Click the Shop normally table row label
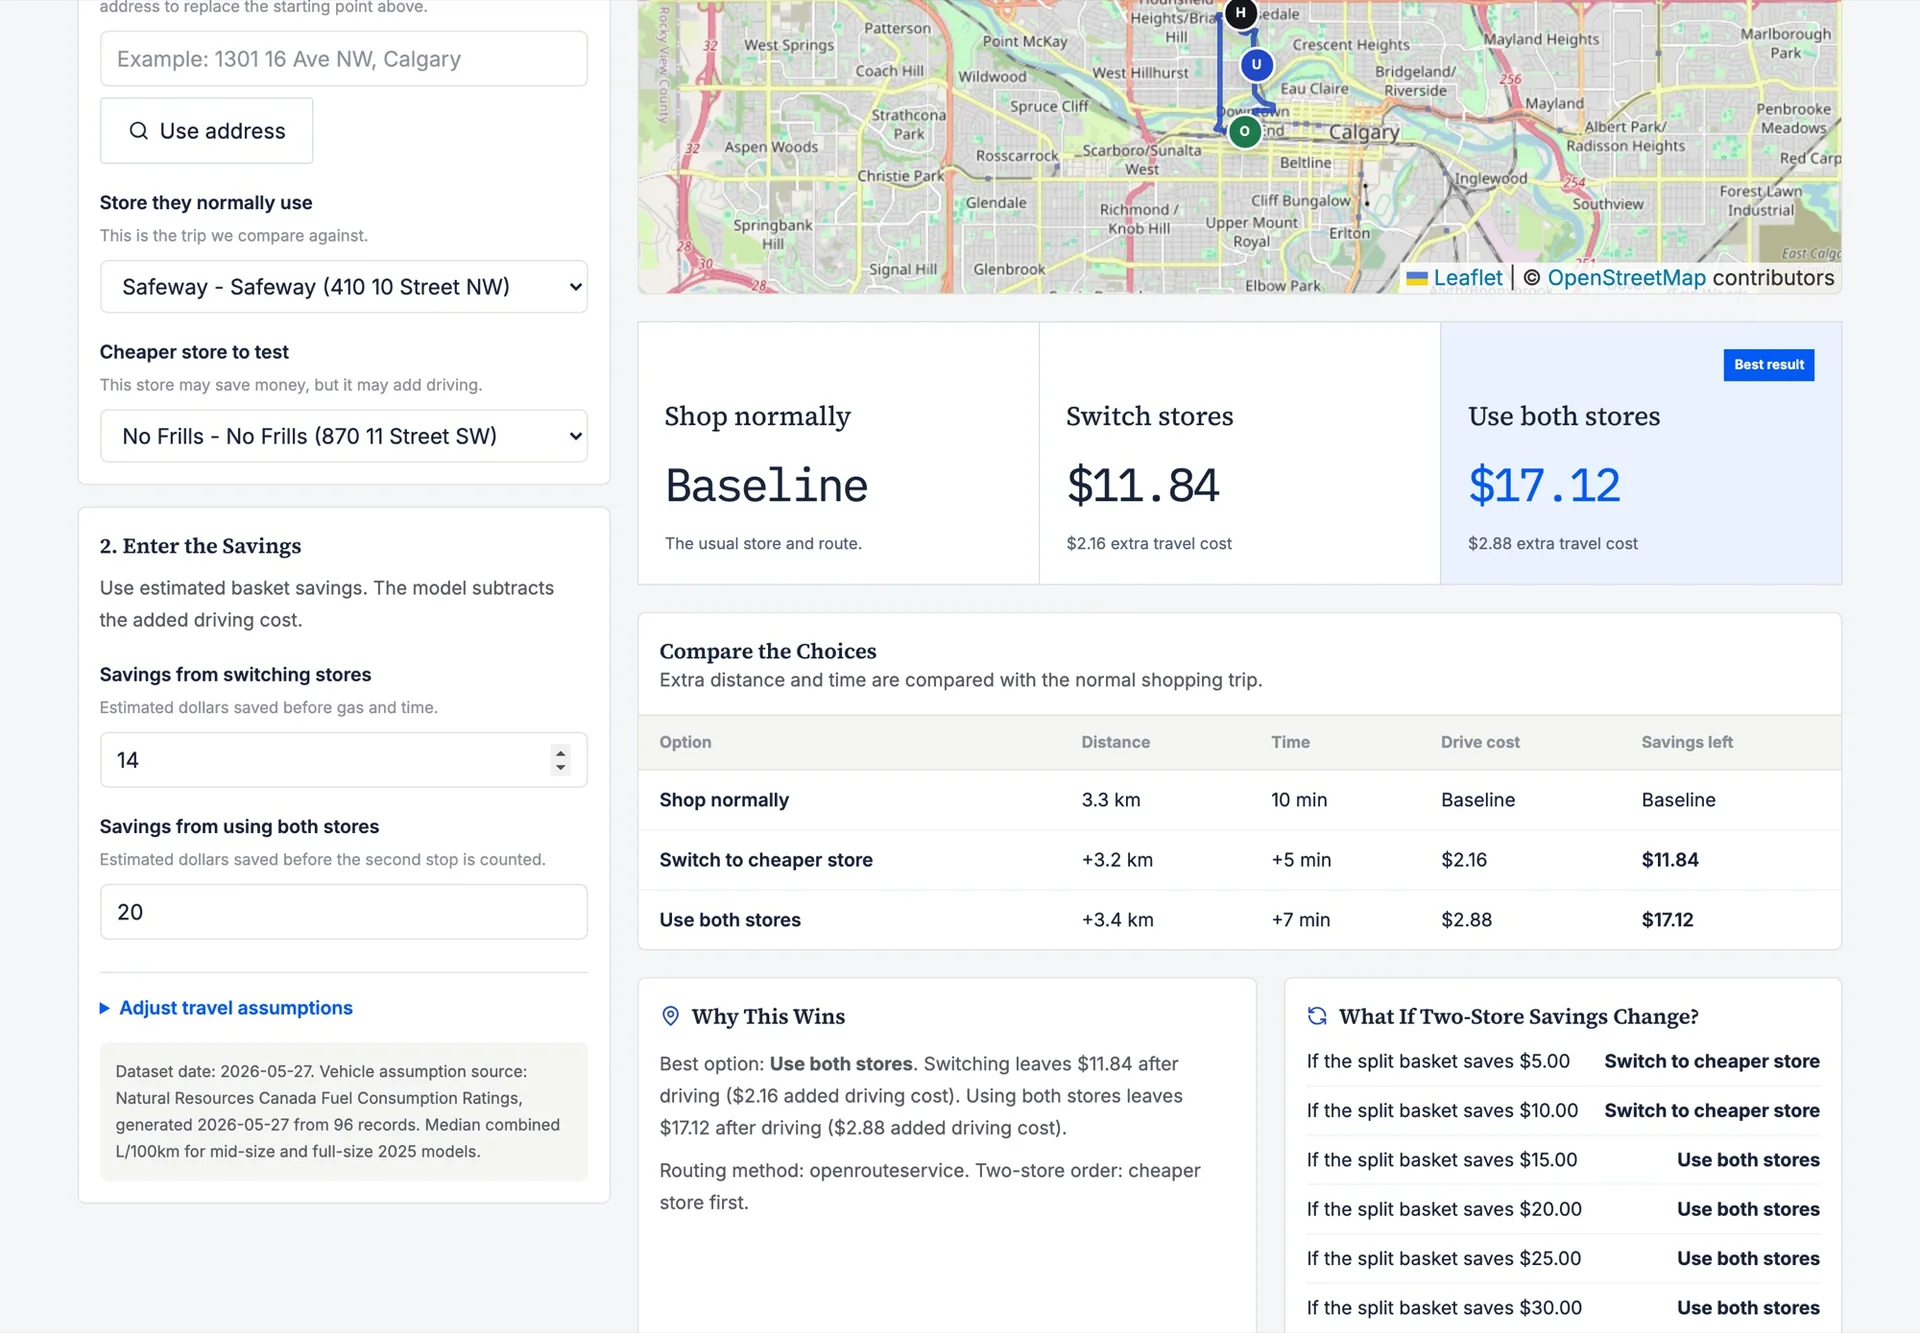Image resolution: width=1920 pixels, height=1333 pixels. pos(724,800)
